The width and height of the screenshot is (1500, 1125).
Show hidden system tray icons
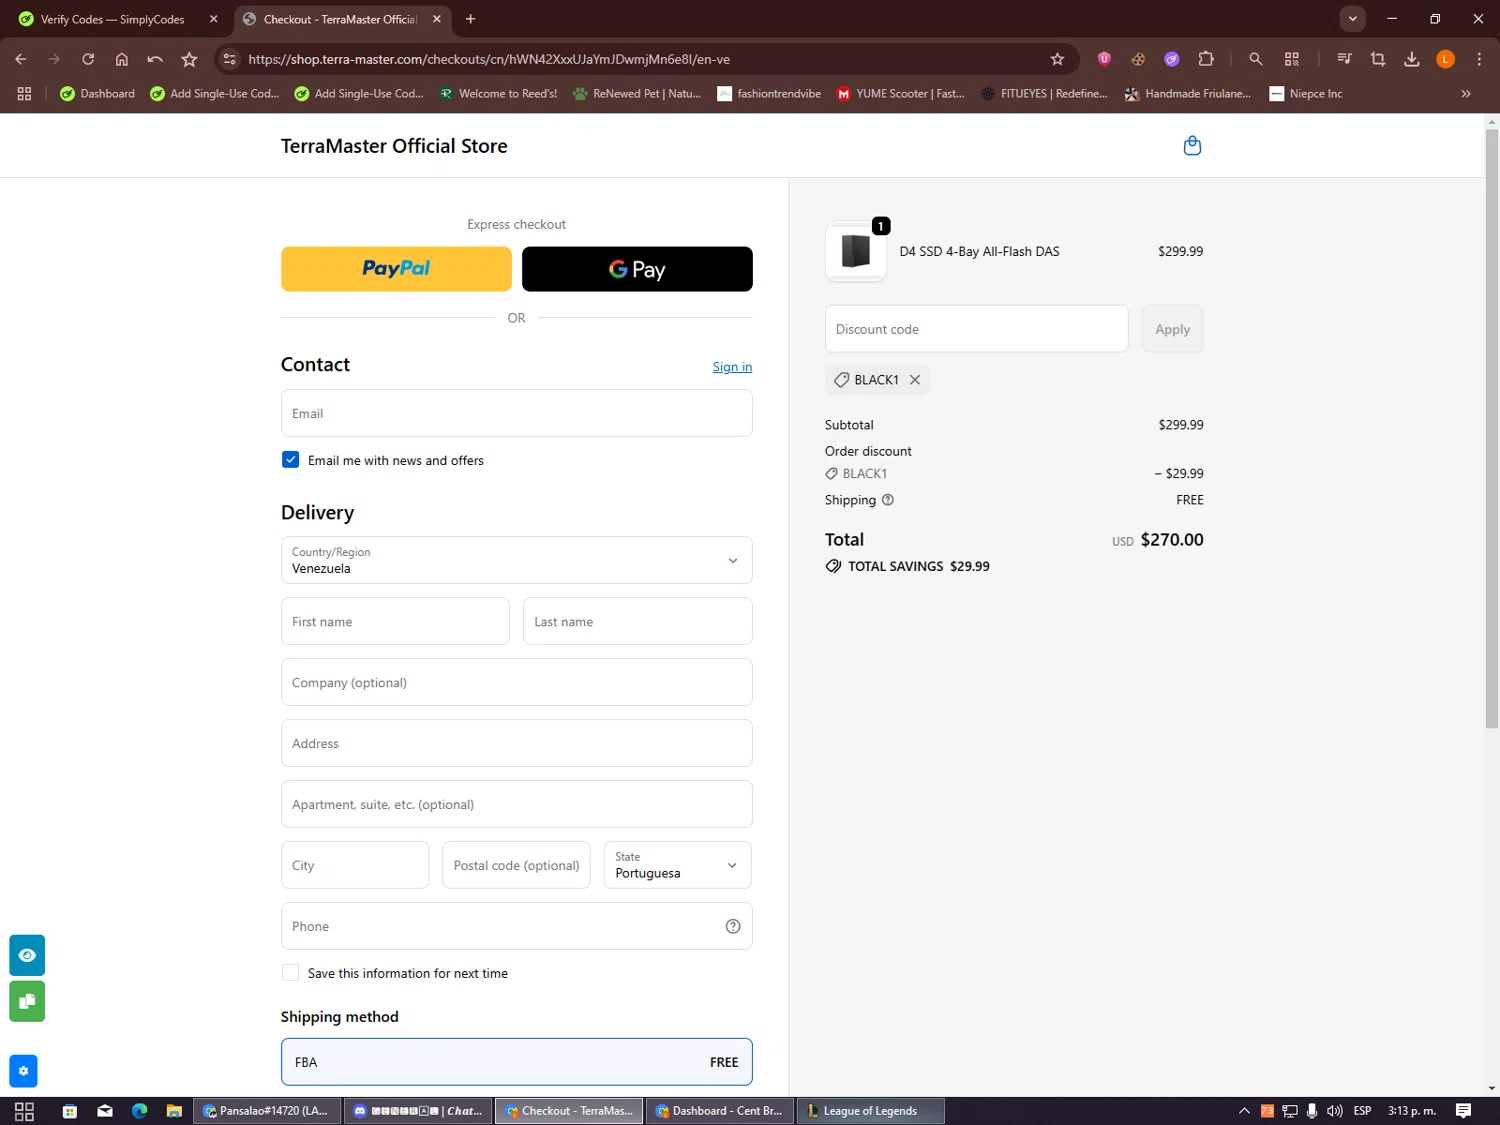click(1244, 1111)
